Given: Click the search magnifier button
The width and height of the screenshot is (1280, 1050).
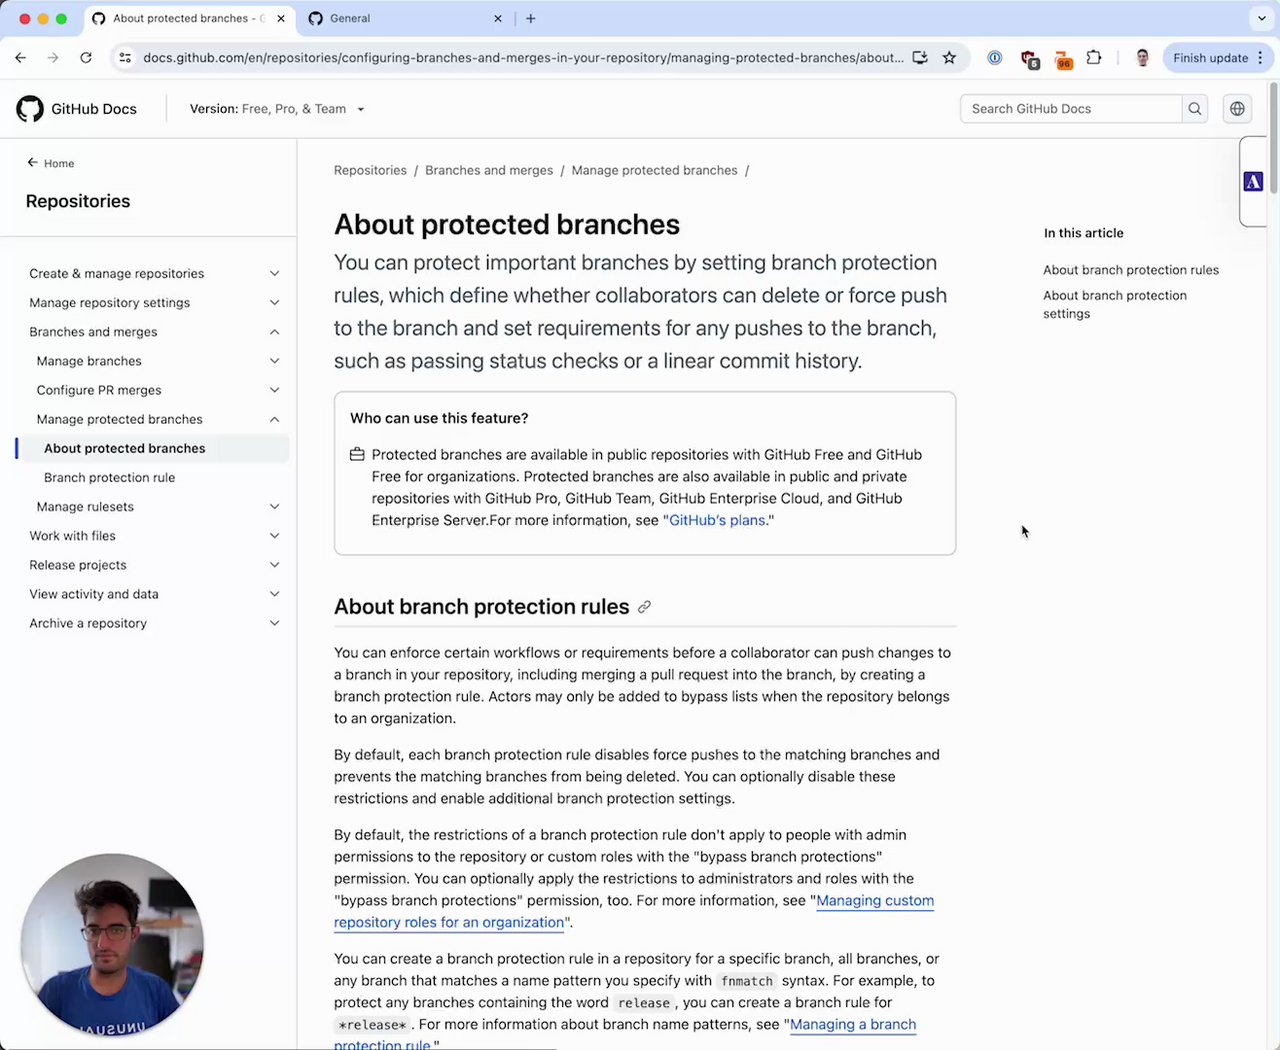Looking at the screenshot, I should coord(1194,109).
